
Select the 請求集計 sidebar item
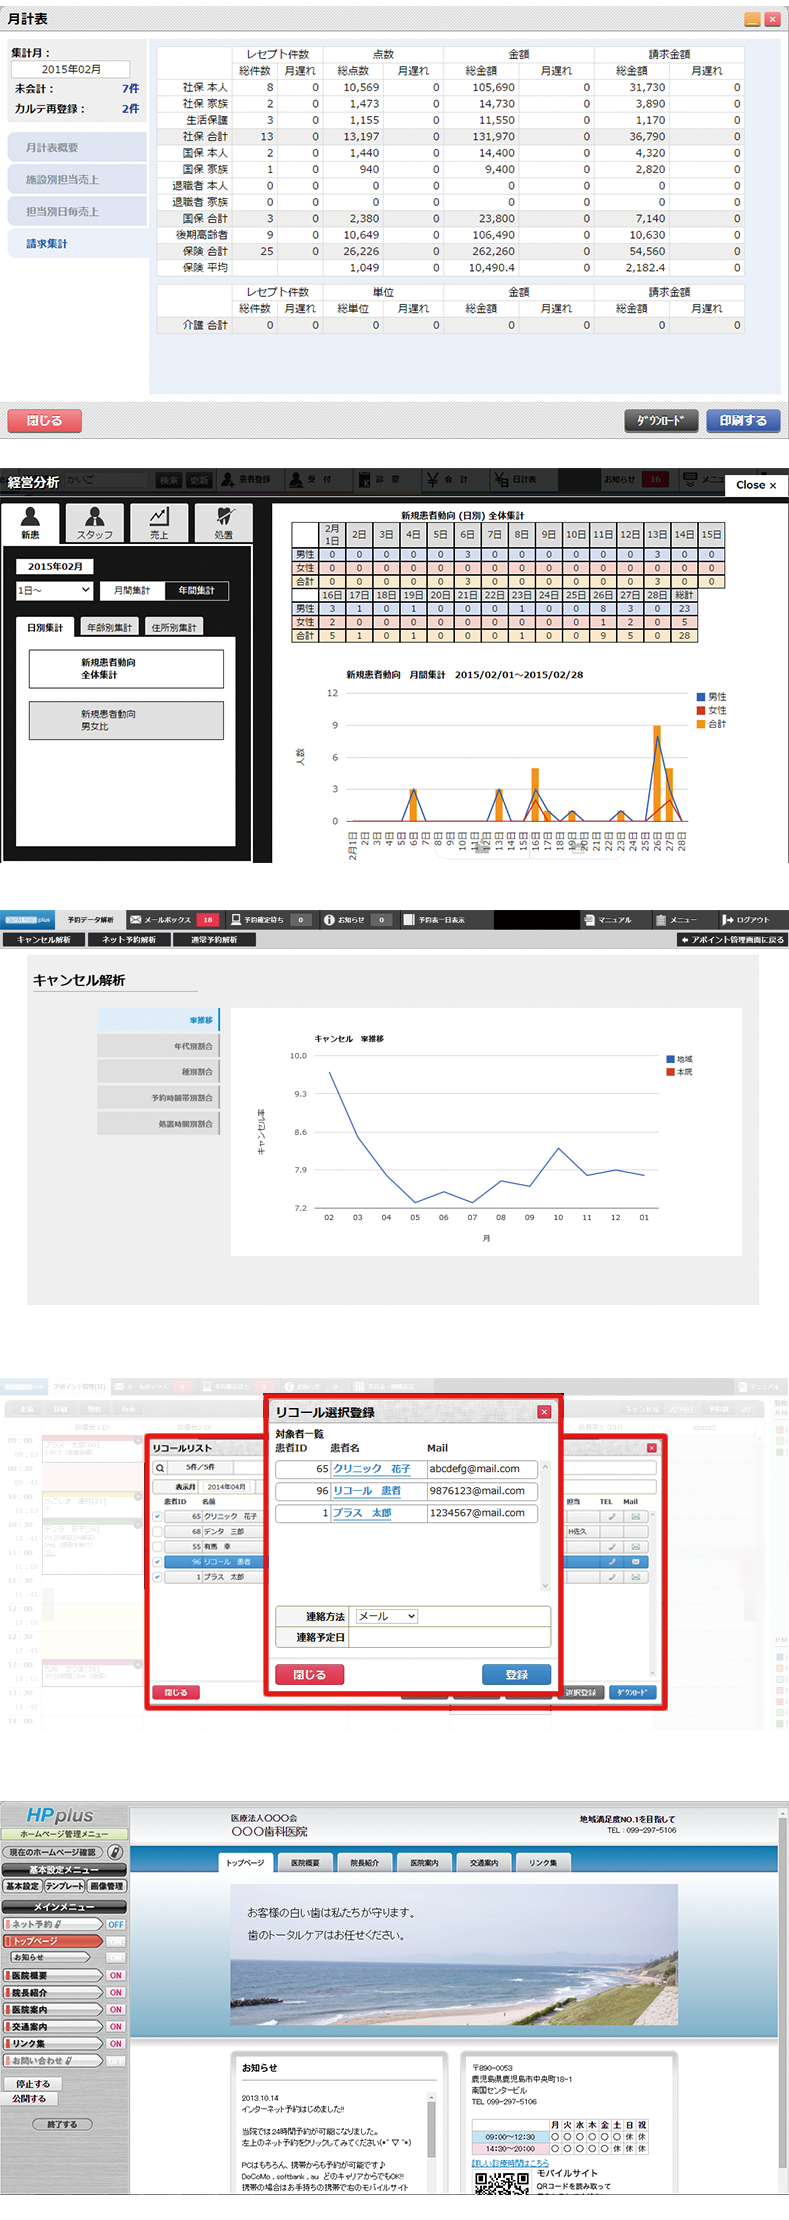(78, 243)
